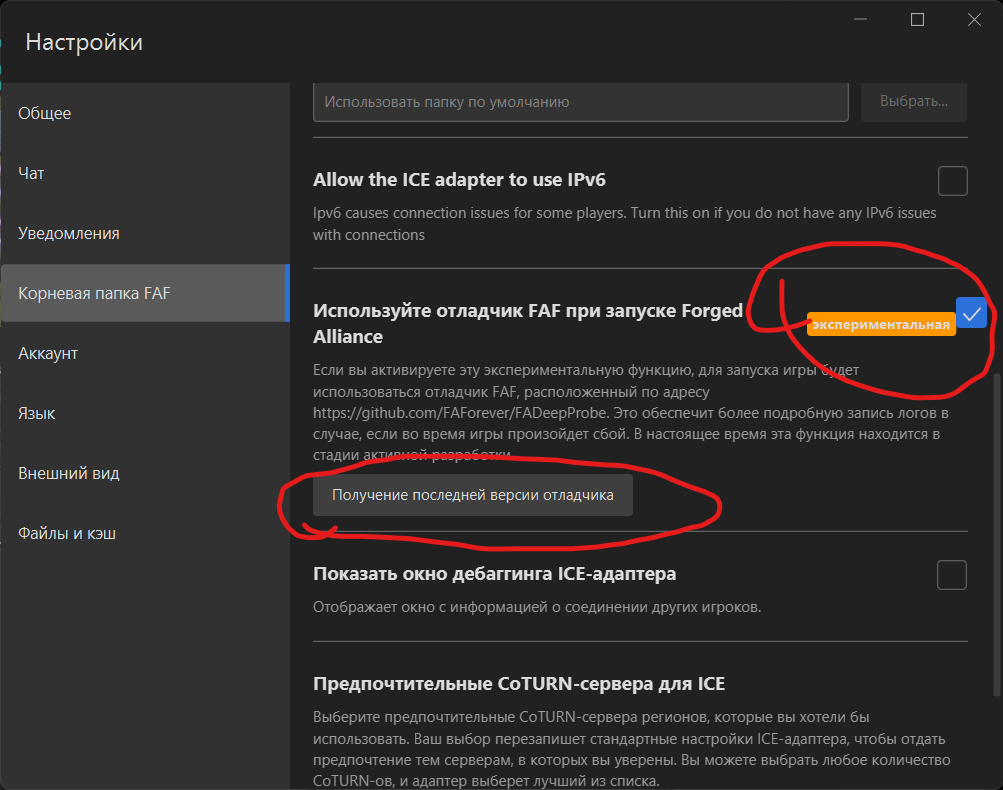Focus the default folder path field
The height and width of the screenshot is (790, 1003).
click(x=581, y=102)
